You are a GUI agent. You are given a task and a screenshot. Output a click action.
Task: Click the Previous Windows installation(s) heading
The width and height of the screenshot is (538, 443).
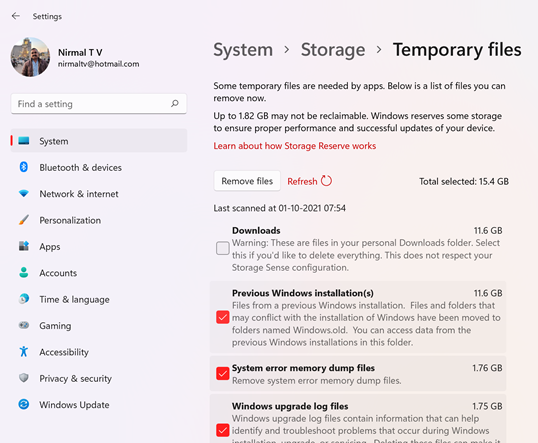pos(303,293)
